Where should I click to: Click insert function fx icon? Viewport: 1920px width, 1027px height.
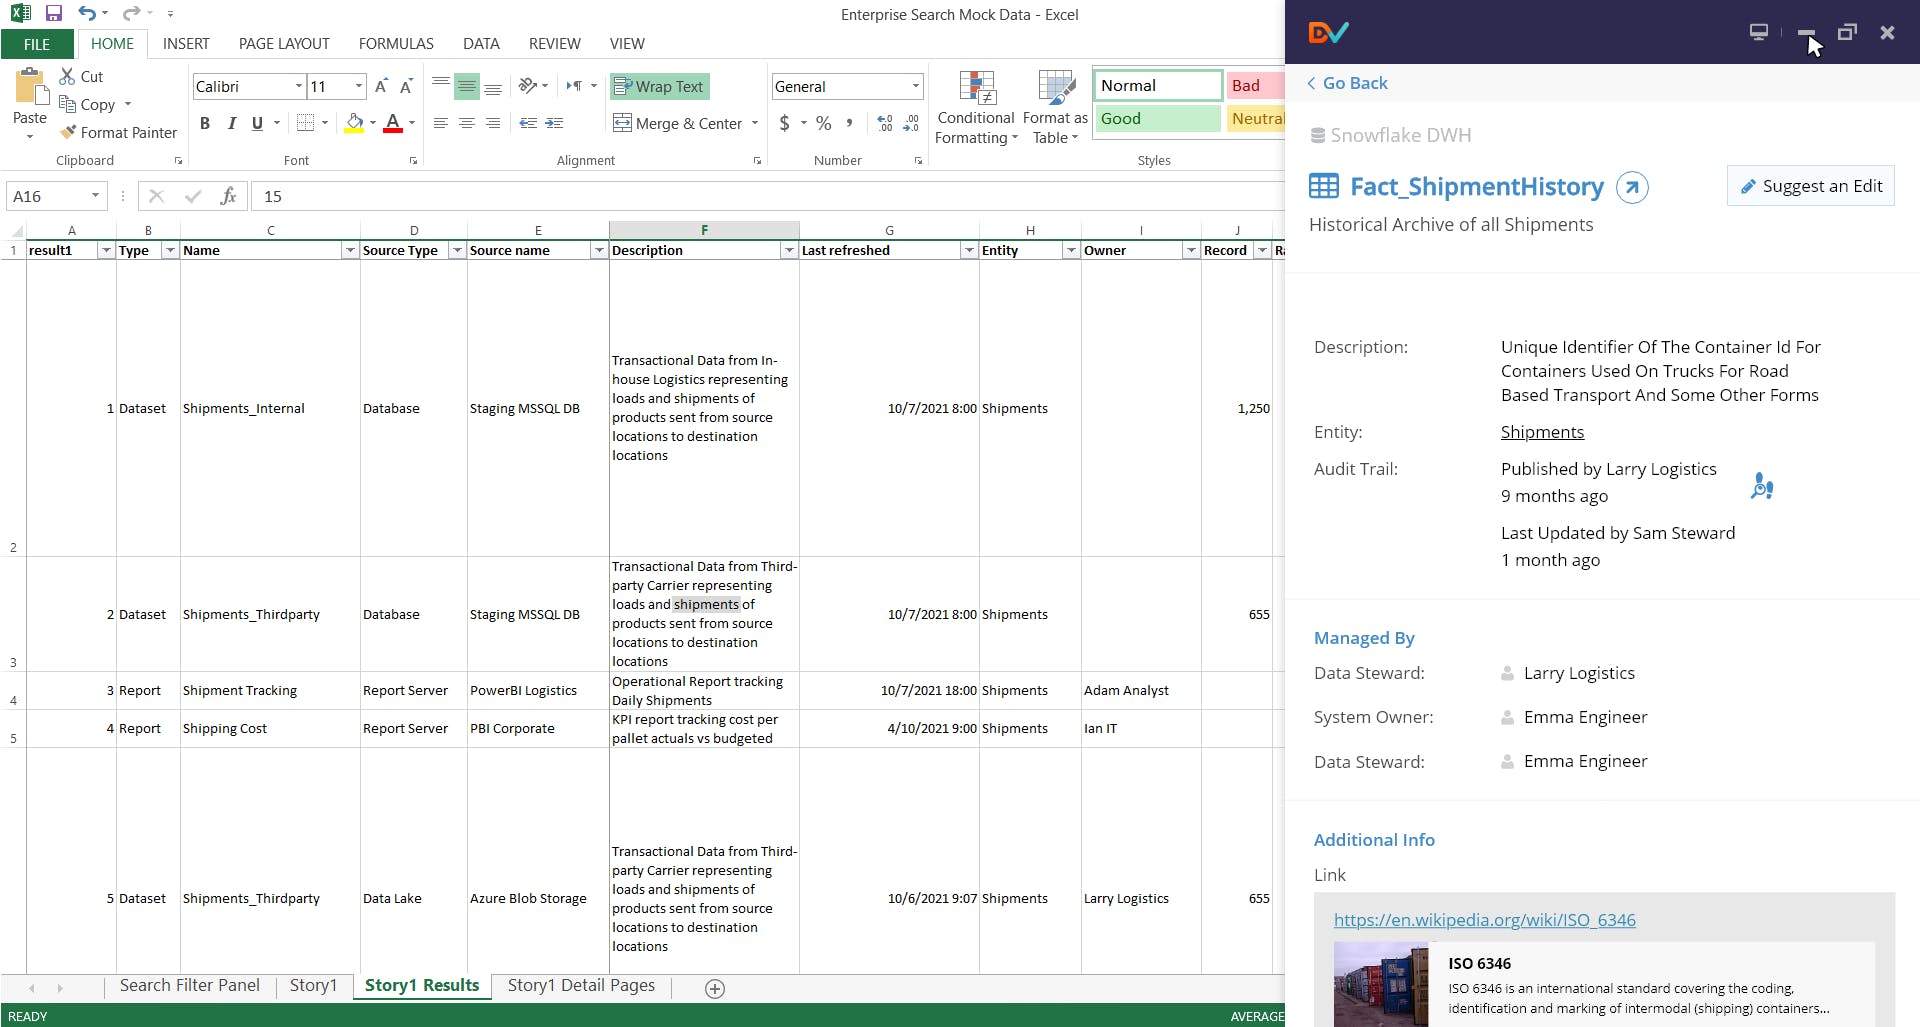click(229, 196)
